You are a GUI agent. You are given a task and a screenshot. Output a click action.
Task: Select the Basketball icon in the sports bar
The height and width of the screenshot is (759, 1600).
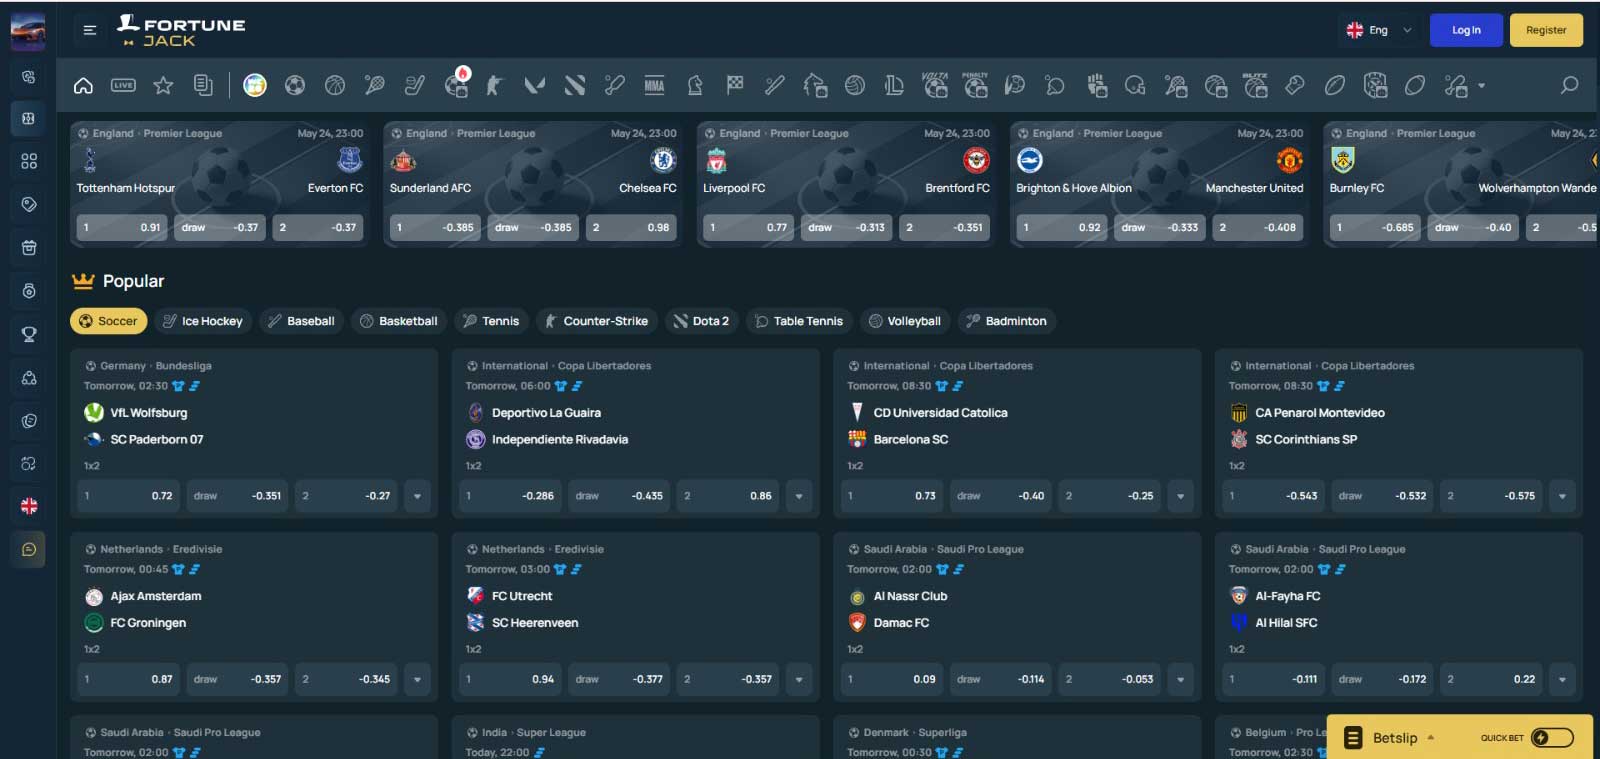point(335,86)
